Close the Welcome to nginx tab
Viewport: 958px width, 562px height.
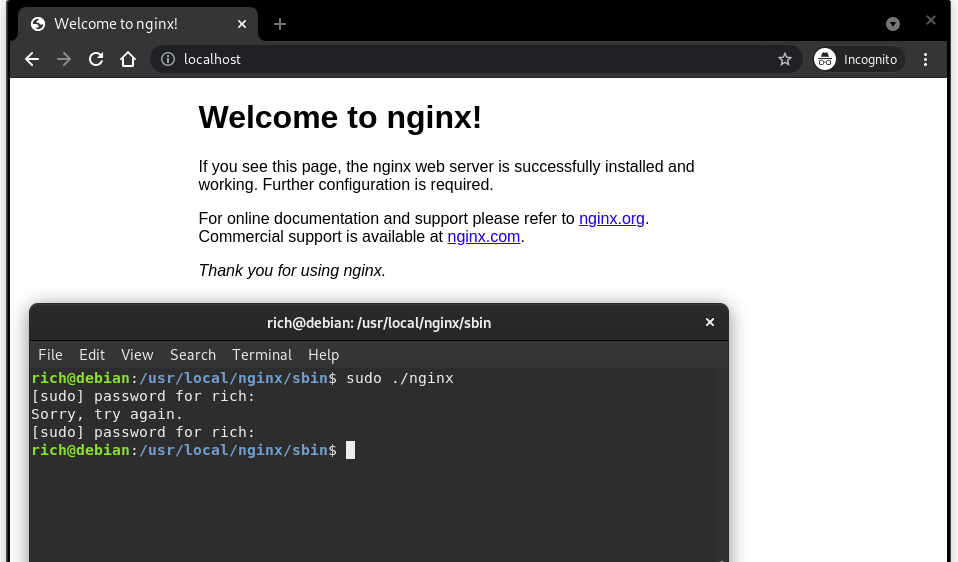(241, 24)
